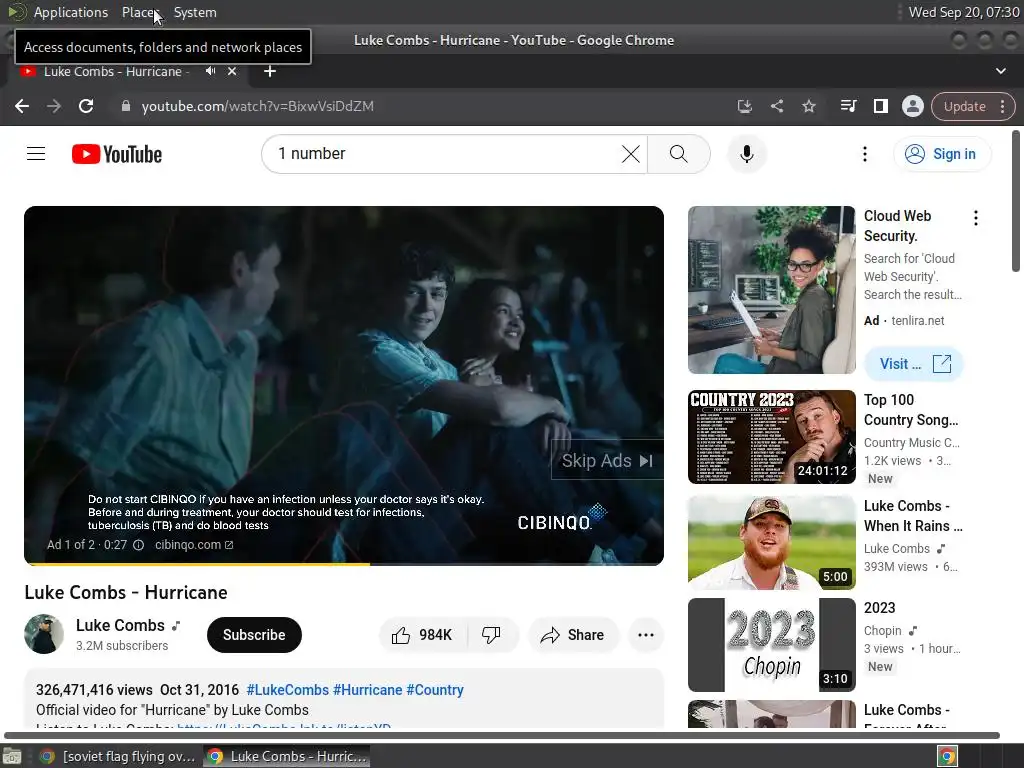
Task: Click the ad info icon beside 0:27
Action: click(138, 545)
